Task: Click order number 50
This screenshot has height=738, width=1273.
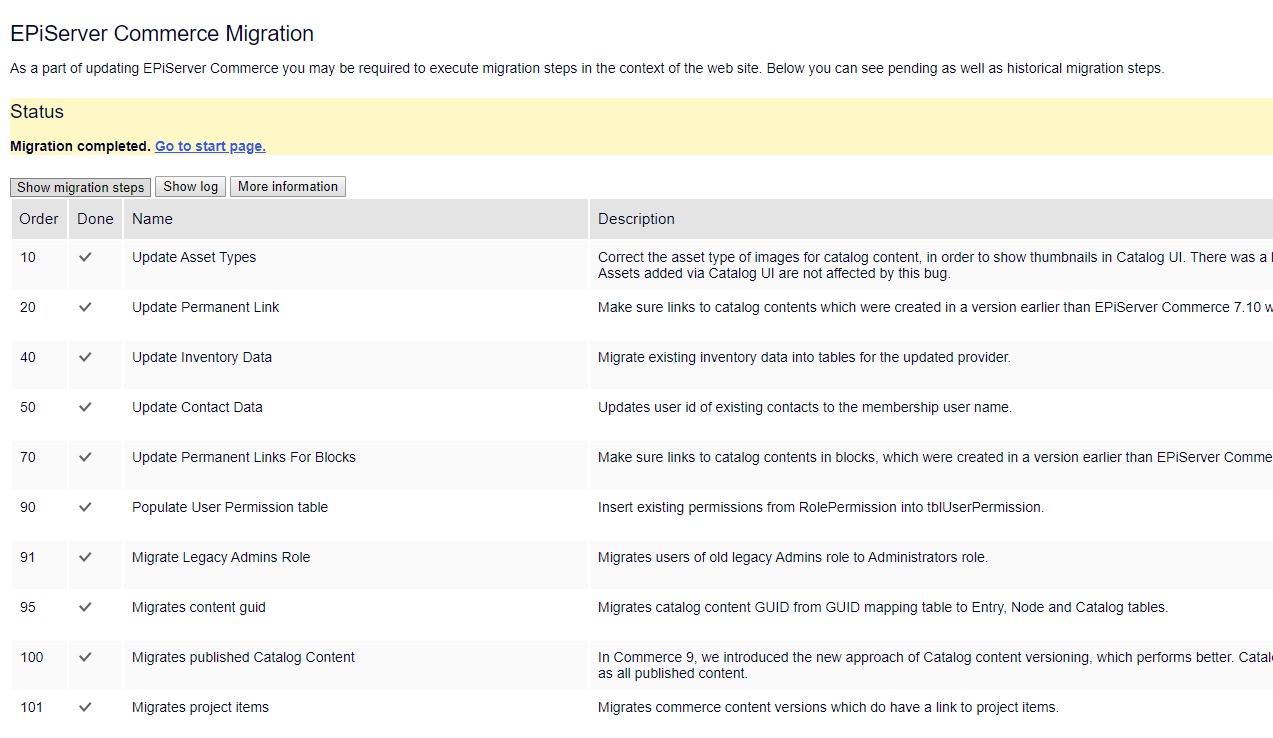Action: click(x=28, y=407)
